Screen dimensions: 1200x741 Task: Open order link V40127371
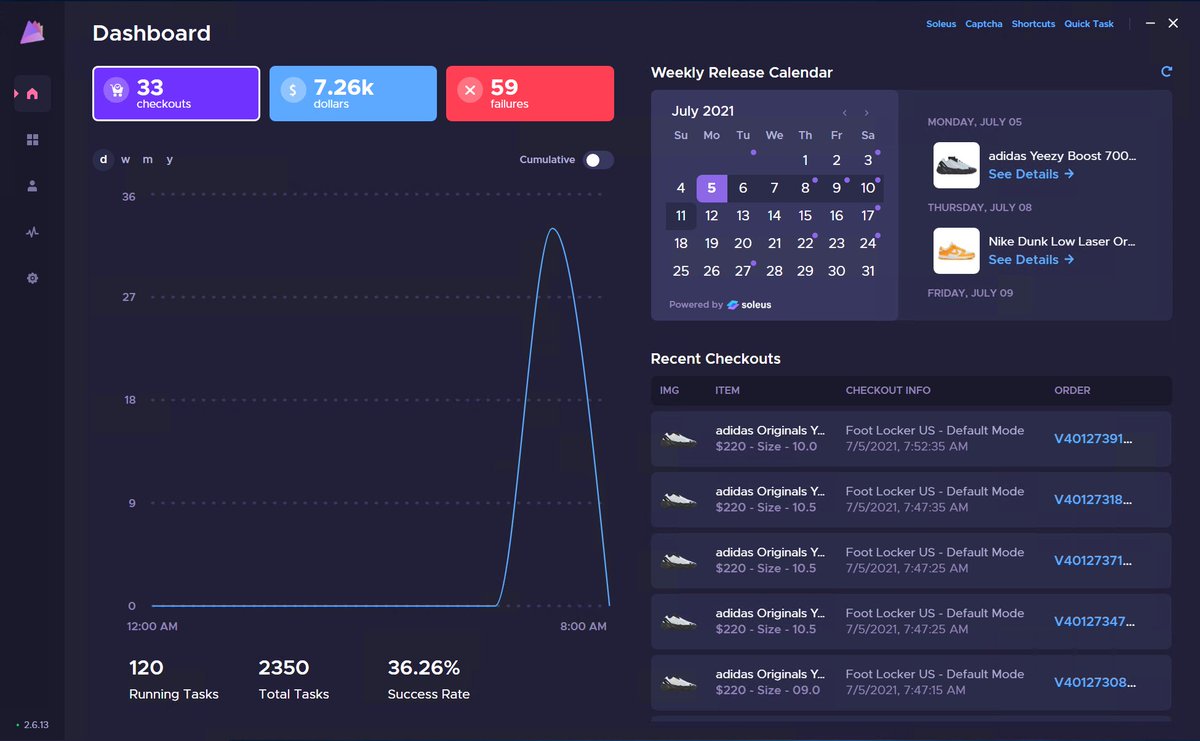pos(1095,560)
